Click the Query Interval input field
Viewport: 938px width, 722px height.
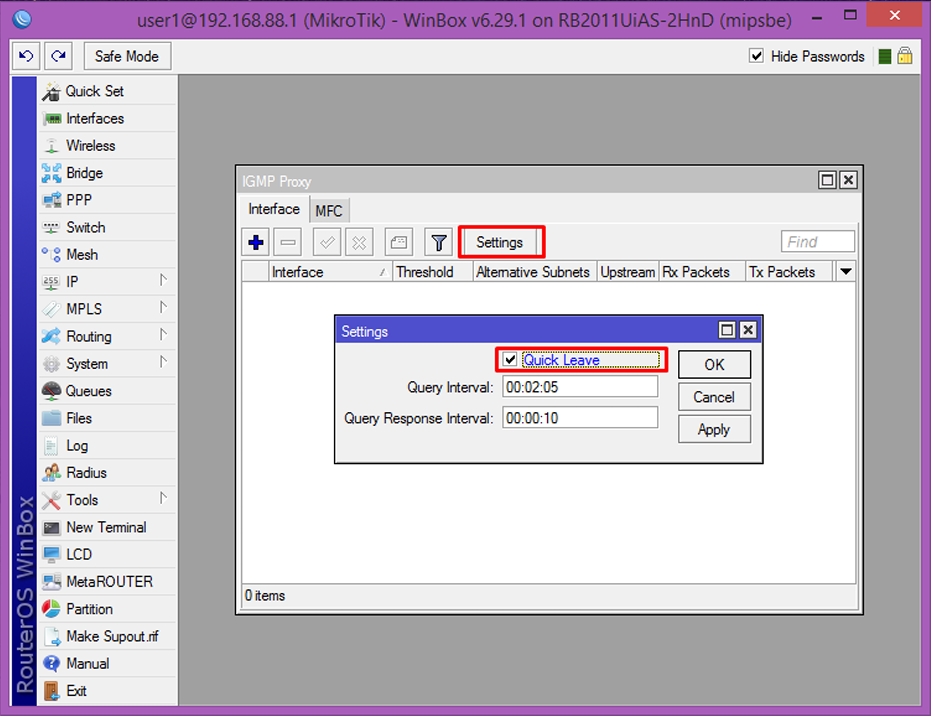click(580, 387)
